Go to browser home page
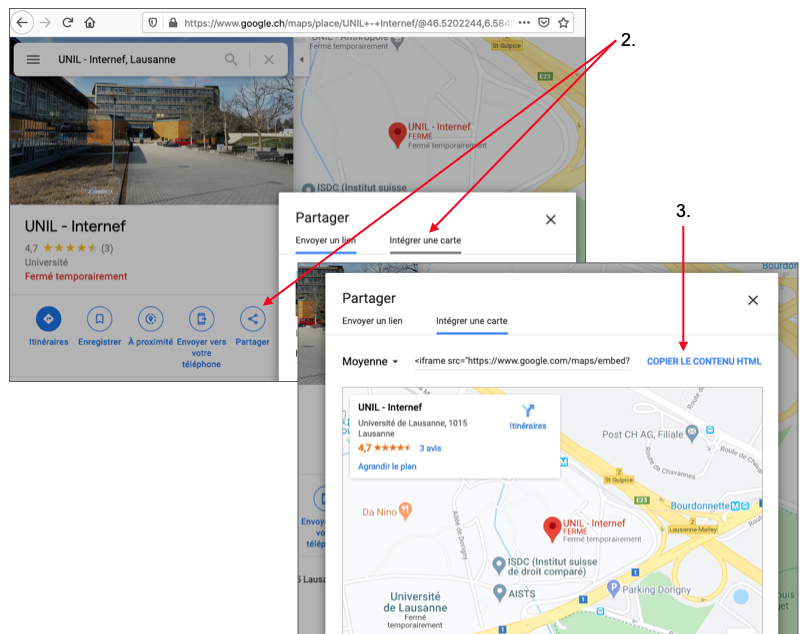 point(91,22)
